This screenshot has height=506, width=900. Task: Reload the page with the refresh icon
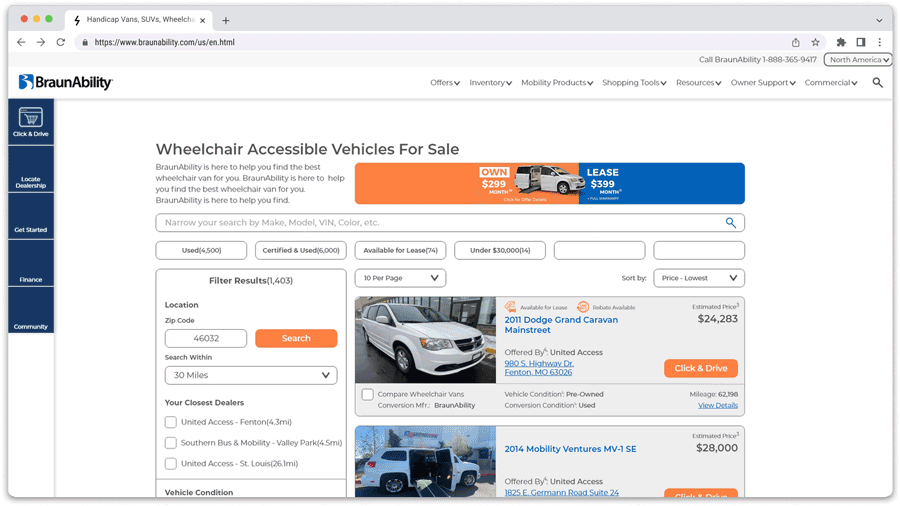tap(61, 42)
